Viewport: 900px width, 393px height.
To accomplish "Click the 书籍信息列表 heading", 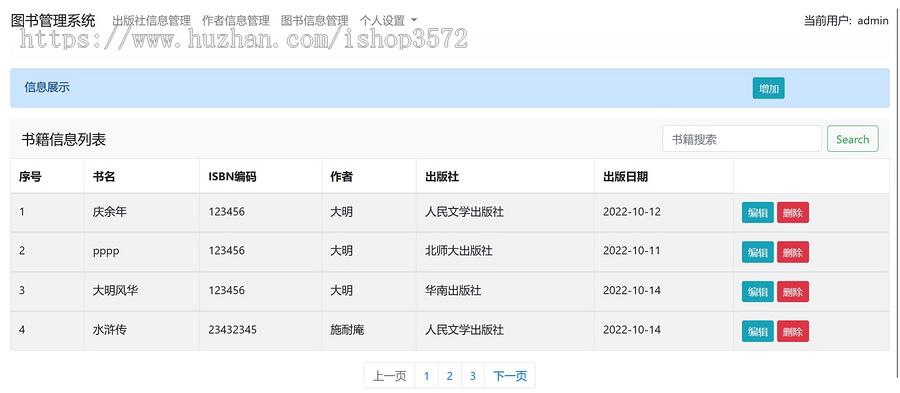I will 64,139.
